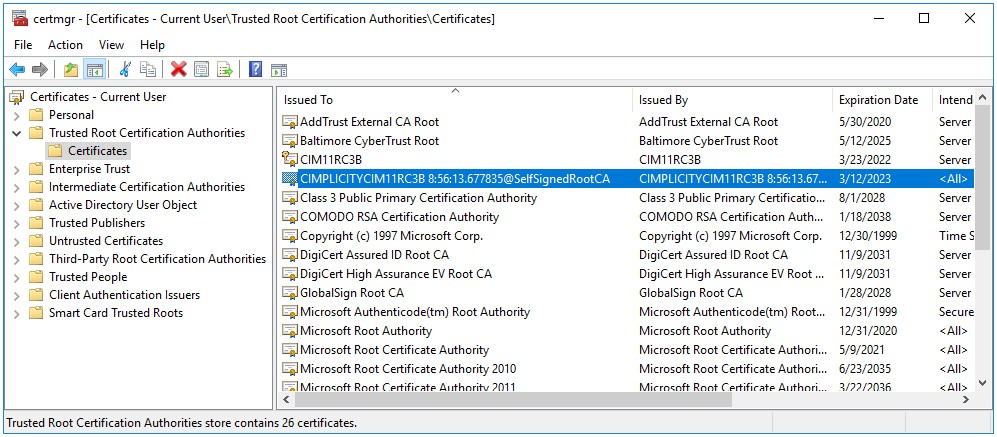Expand the Untrusted Certificates tree node

17,241
